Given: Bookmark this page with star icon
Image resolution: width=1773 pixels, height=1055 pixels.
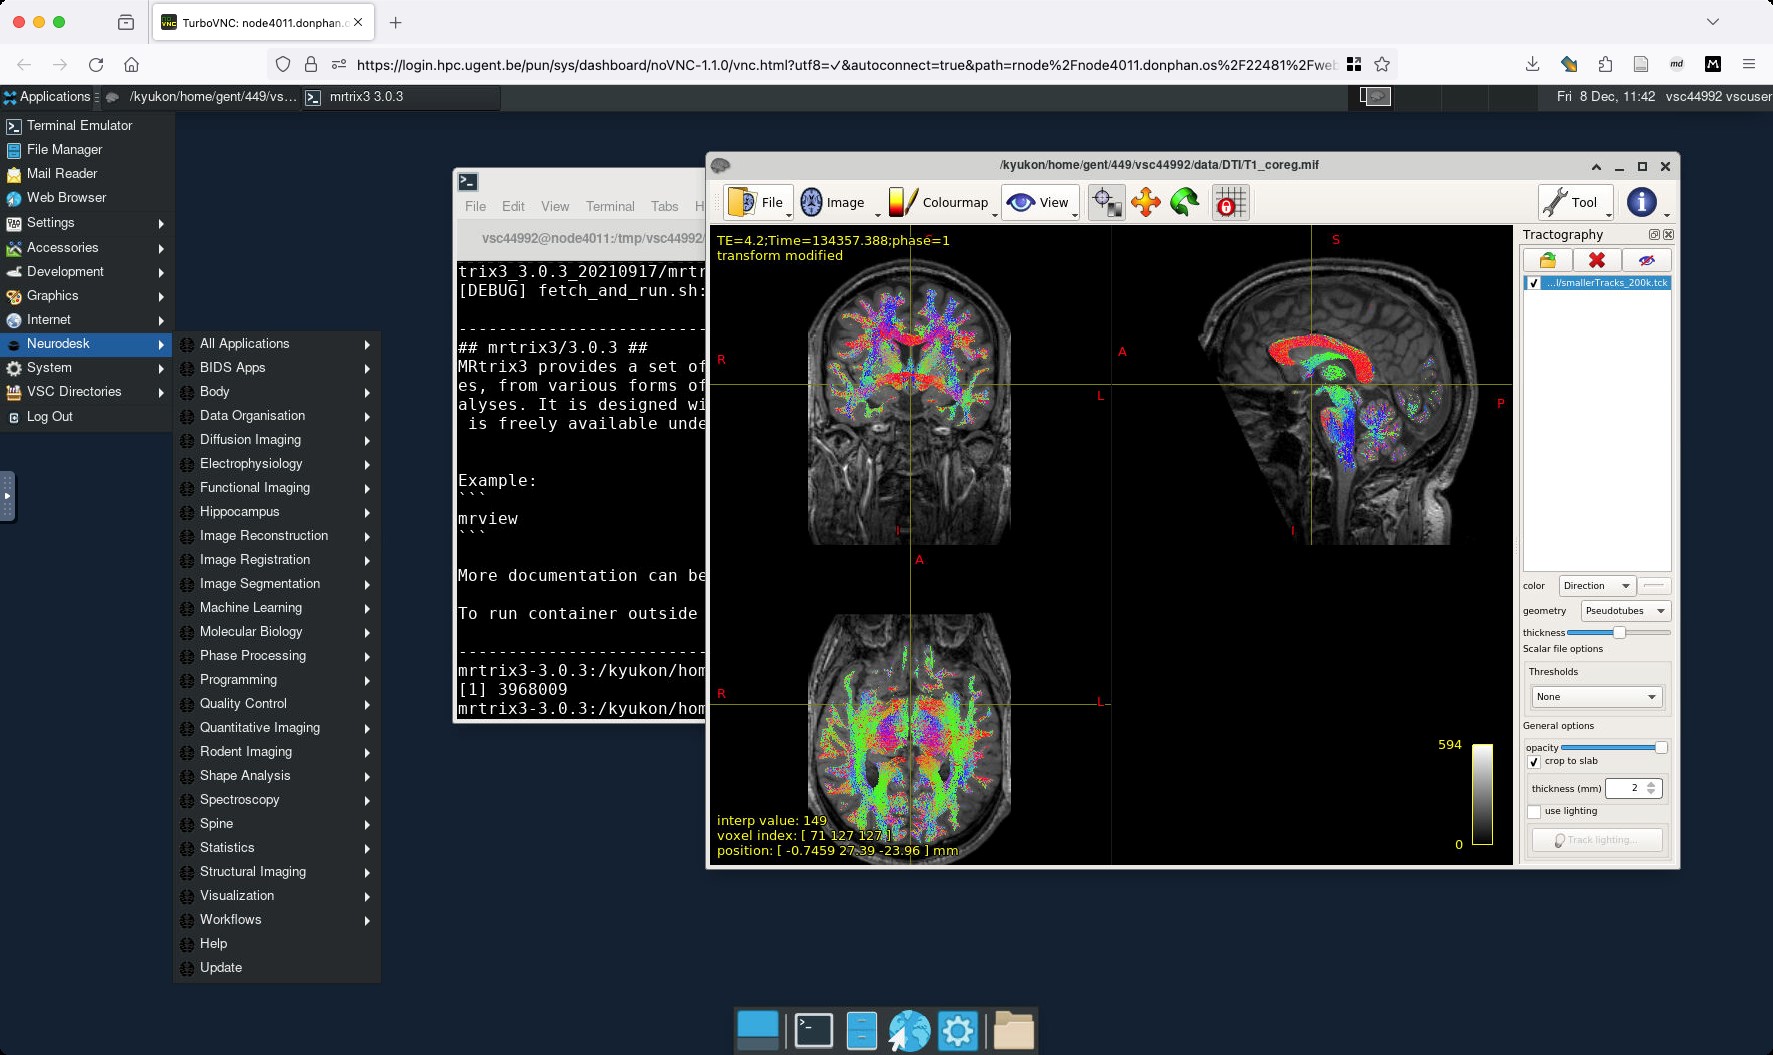Looking at the screenshot, I should pyautogui.click(x=1382, y=64).
